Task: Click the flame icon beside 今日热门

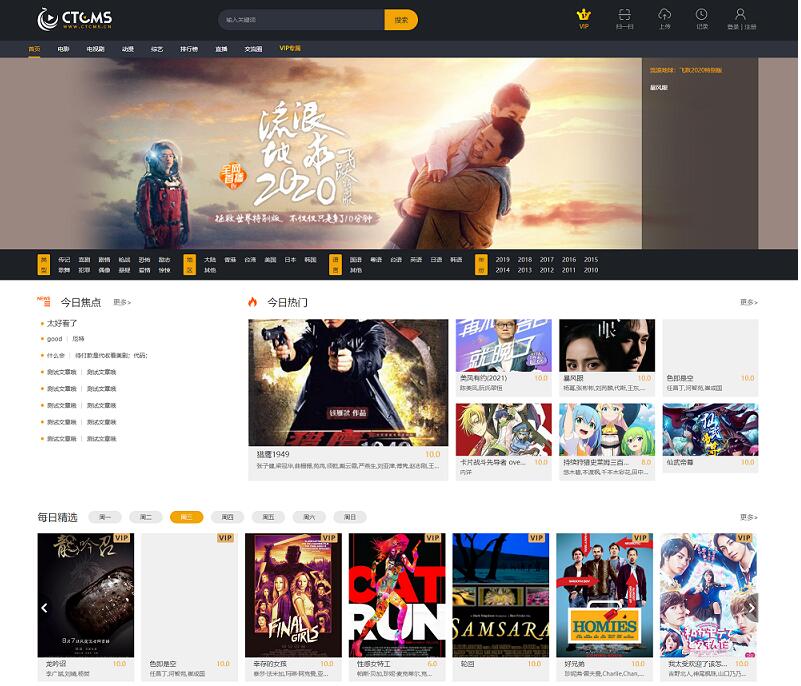Action: tap(252, 302)
